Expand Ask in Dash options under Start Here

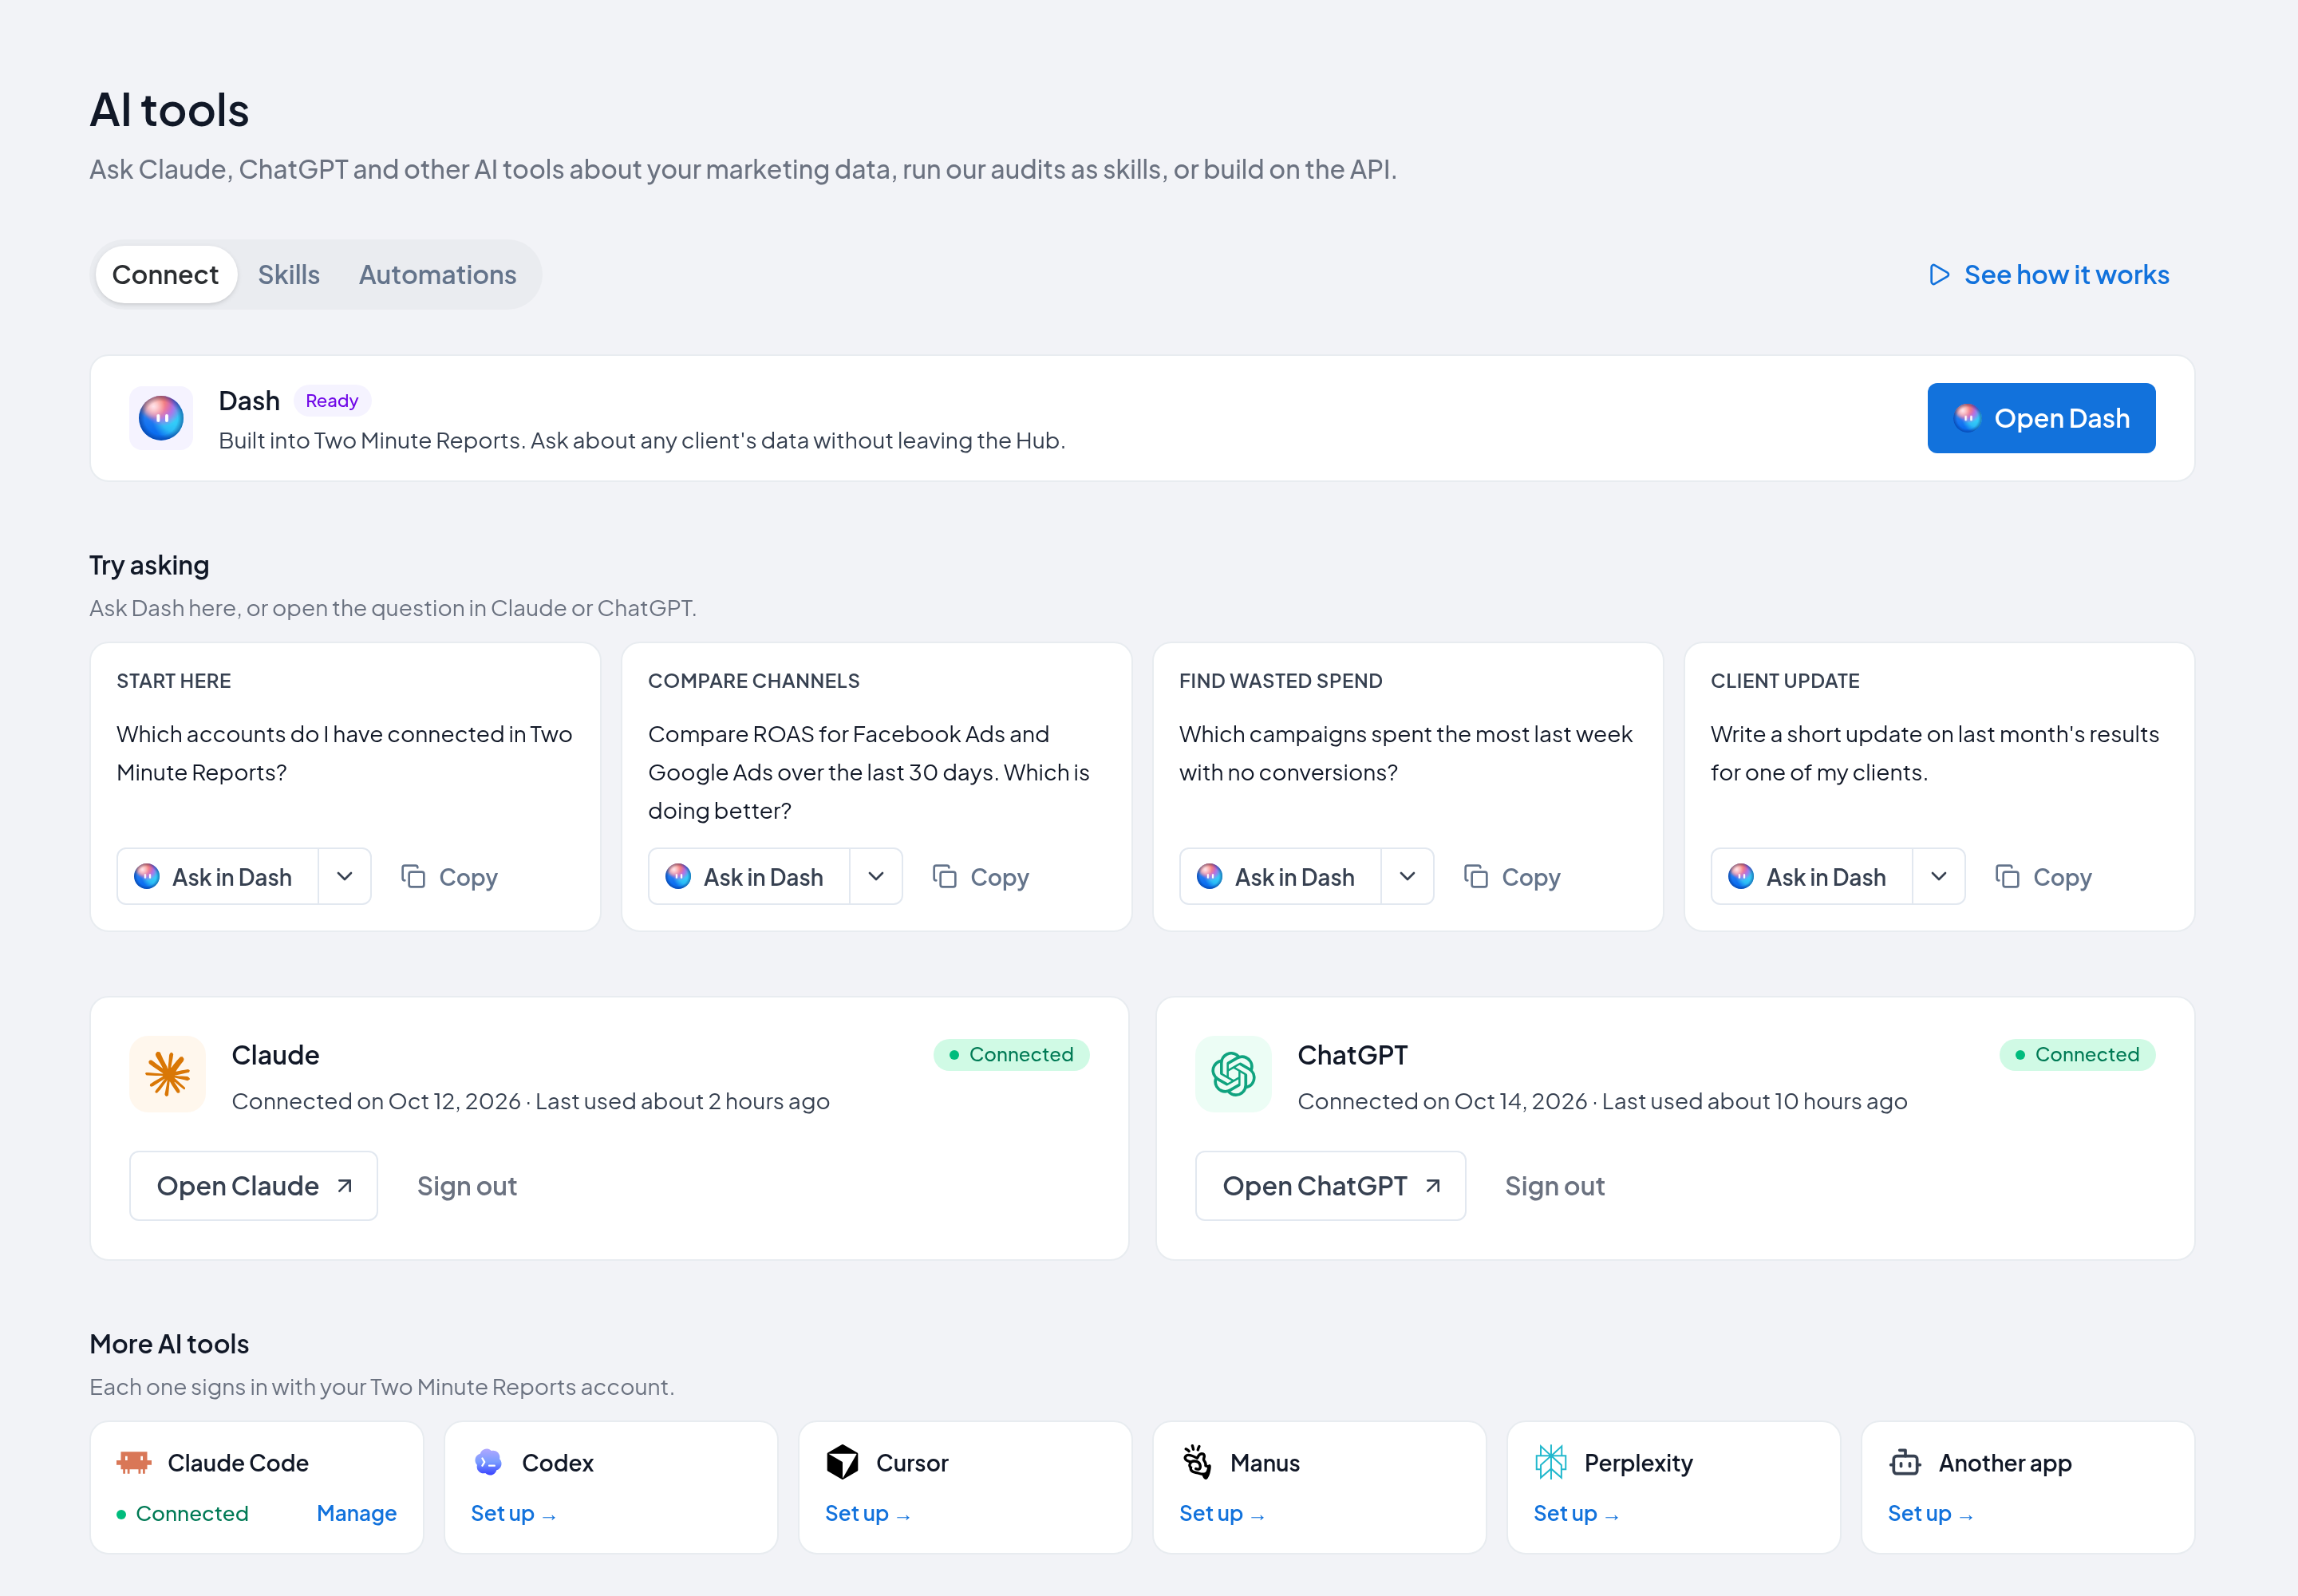point(345,877)
